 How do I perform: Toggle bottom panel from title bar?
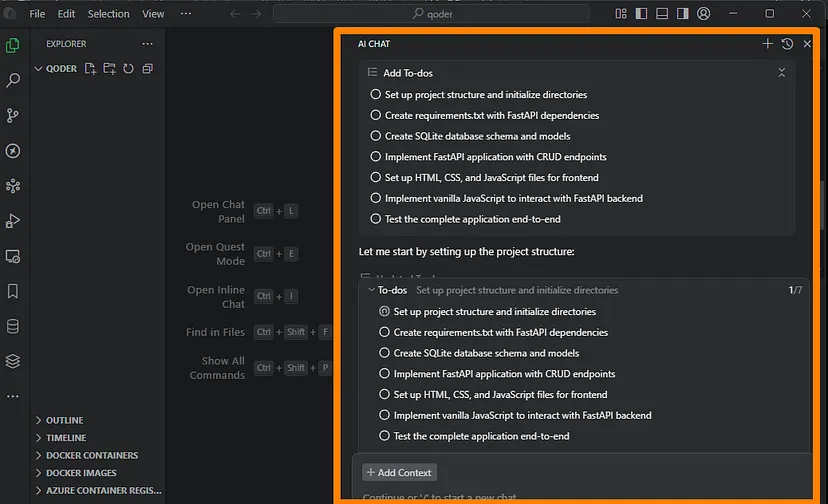click(662, 14)
